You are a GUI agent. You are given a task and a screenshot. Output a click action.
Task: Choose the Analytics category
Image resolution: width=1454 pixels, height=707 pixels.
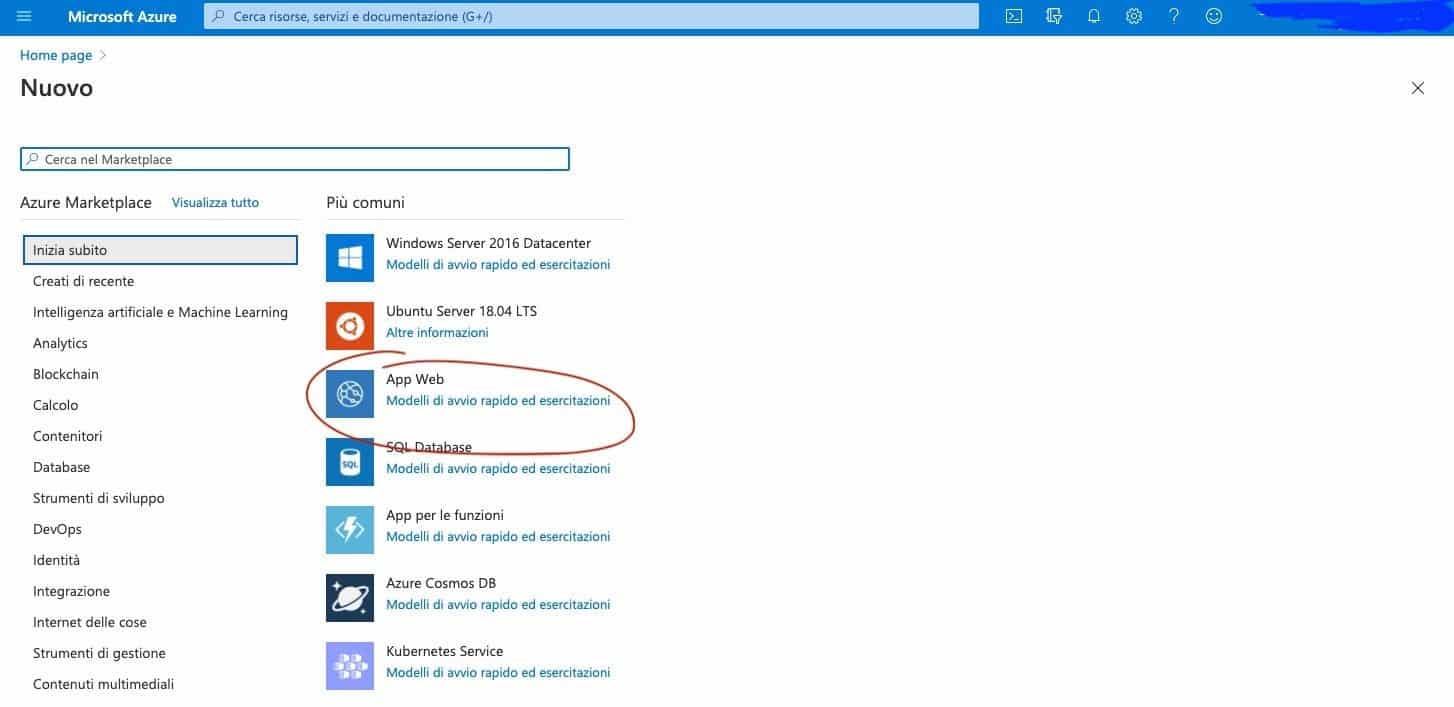(60, 343)
